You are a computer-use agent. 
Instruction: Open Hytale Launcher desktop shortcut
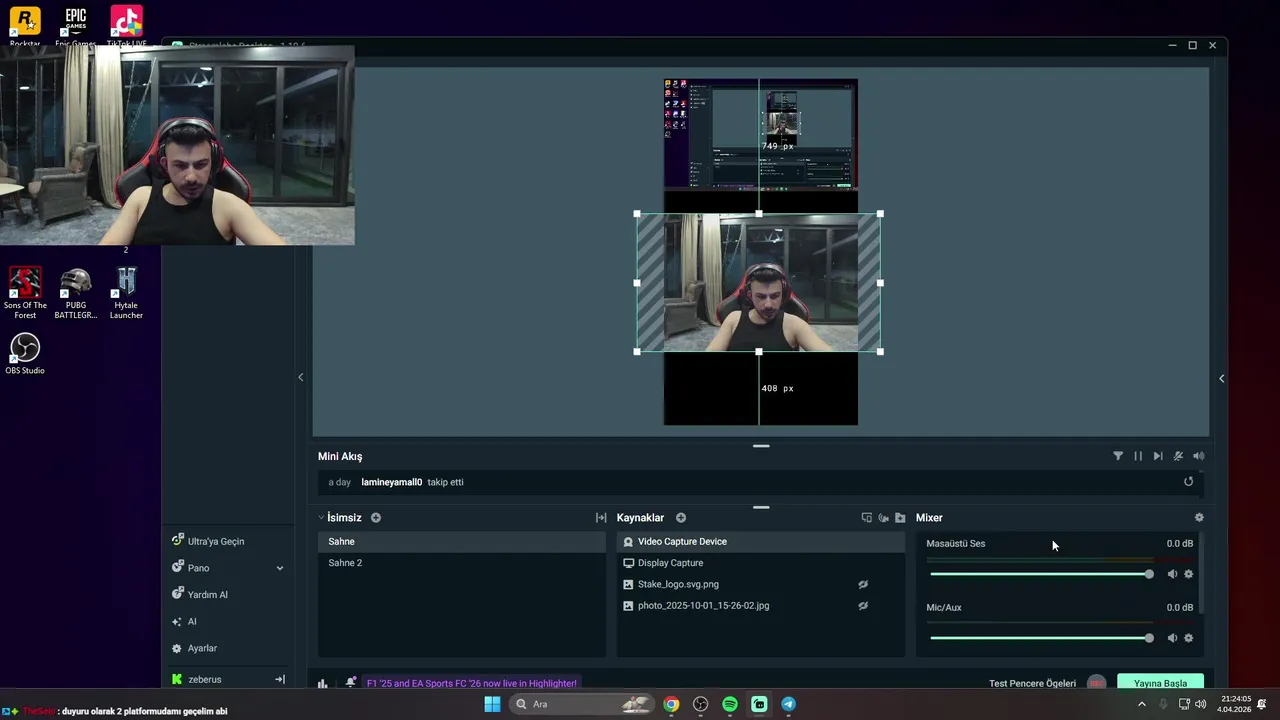(126, 293)
